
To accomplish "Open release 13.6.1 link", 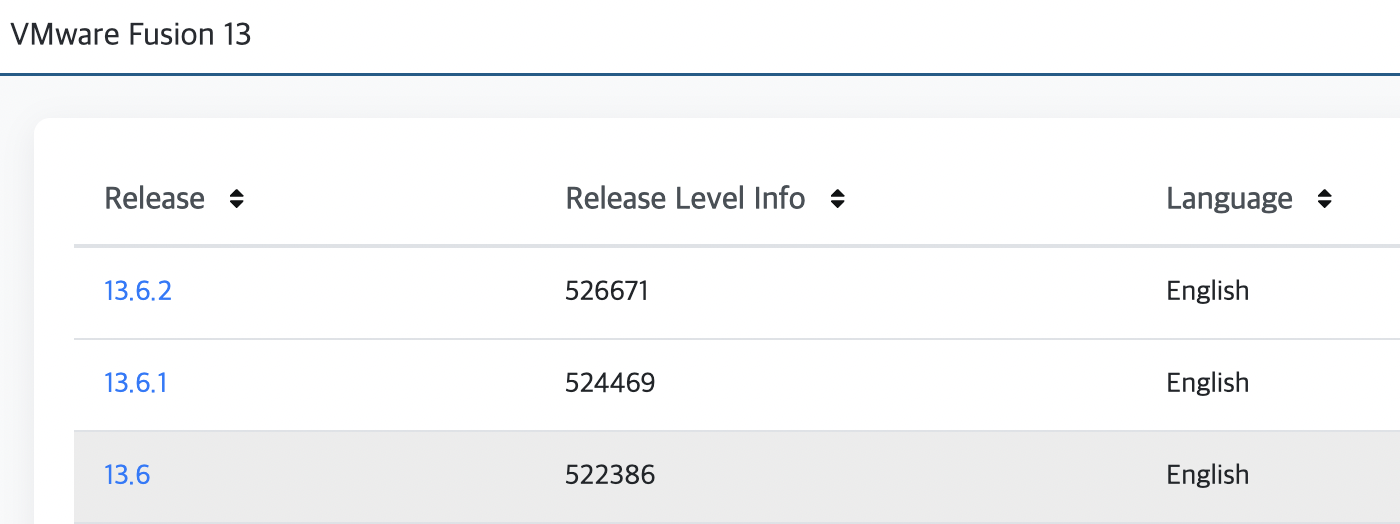I will pyautogui.click(x=136, y=383).
